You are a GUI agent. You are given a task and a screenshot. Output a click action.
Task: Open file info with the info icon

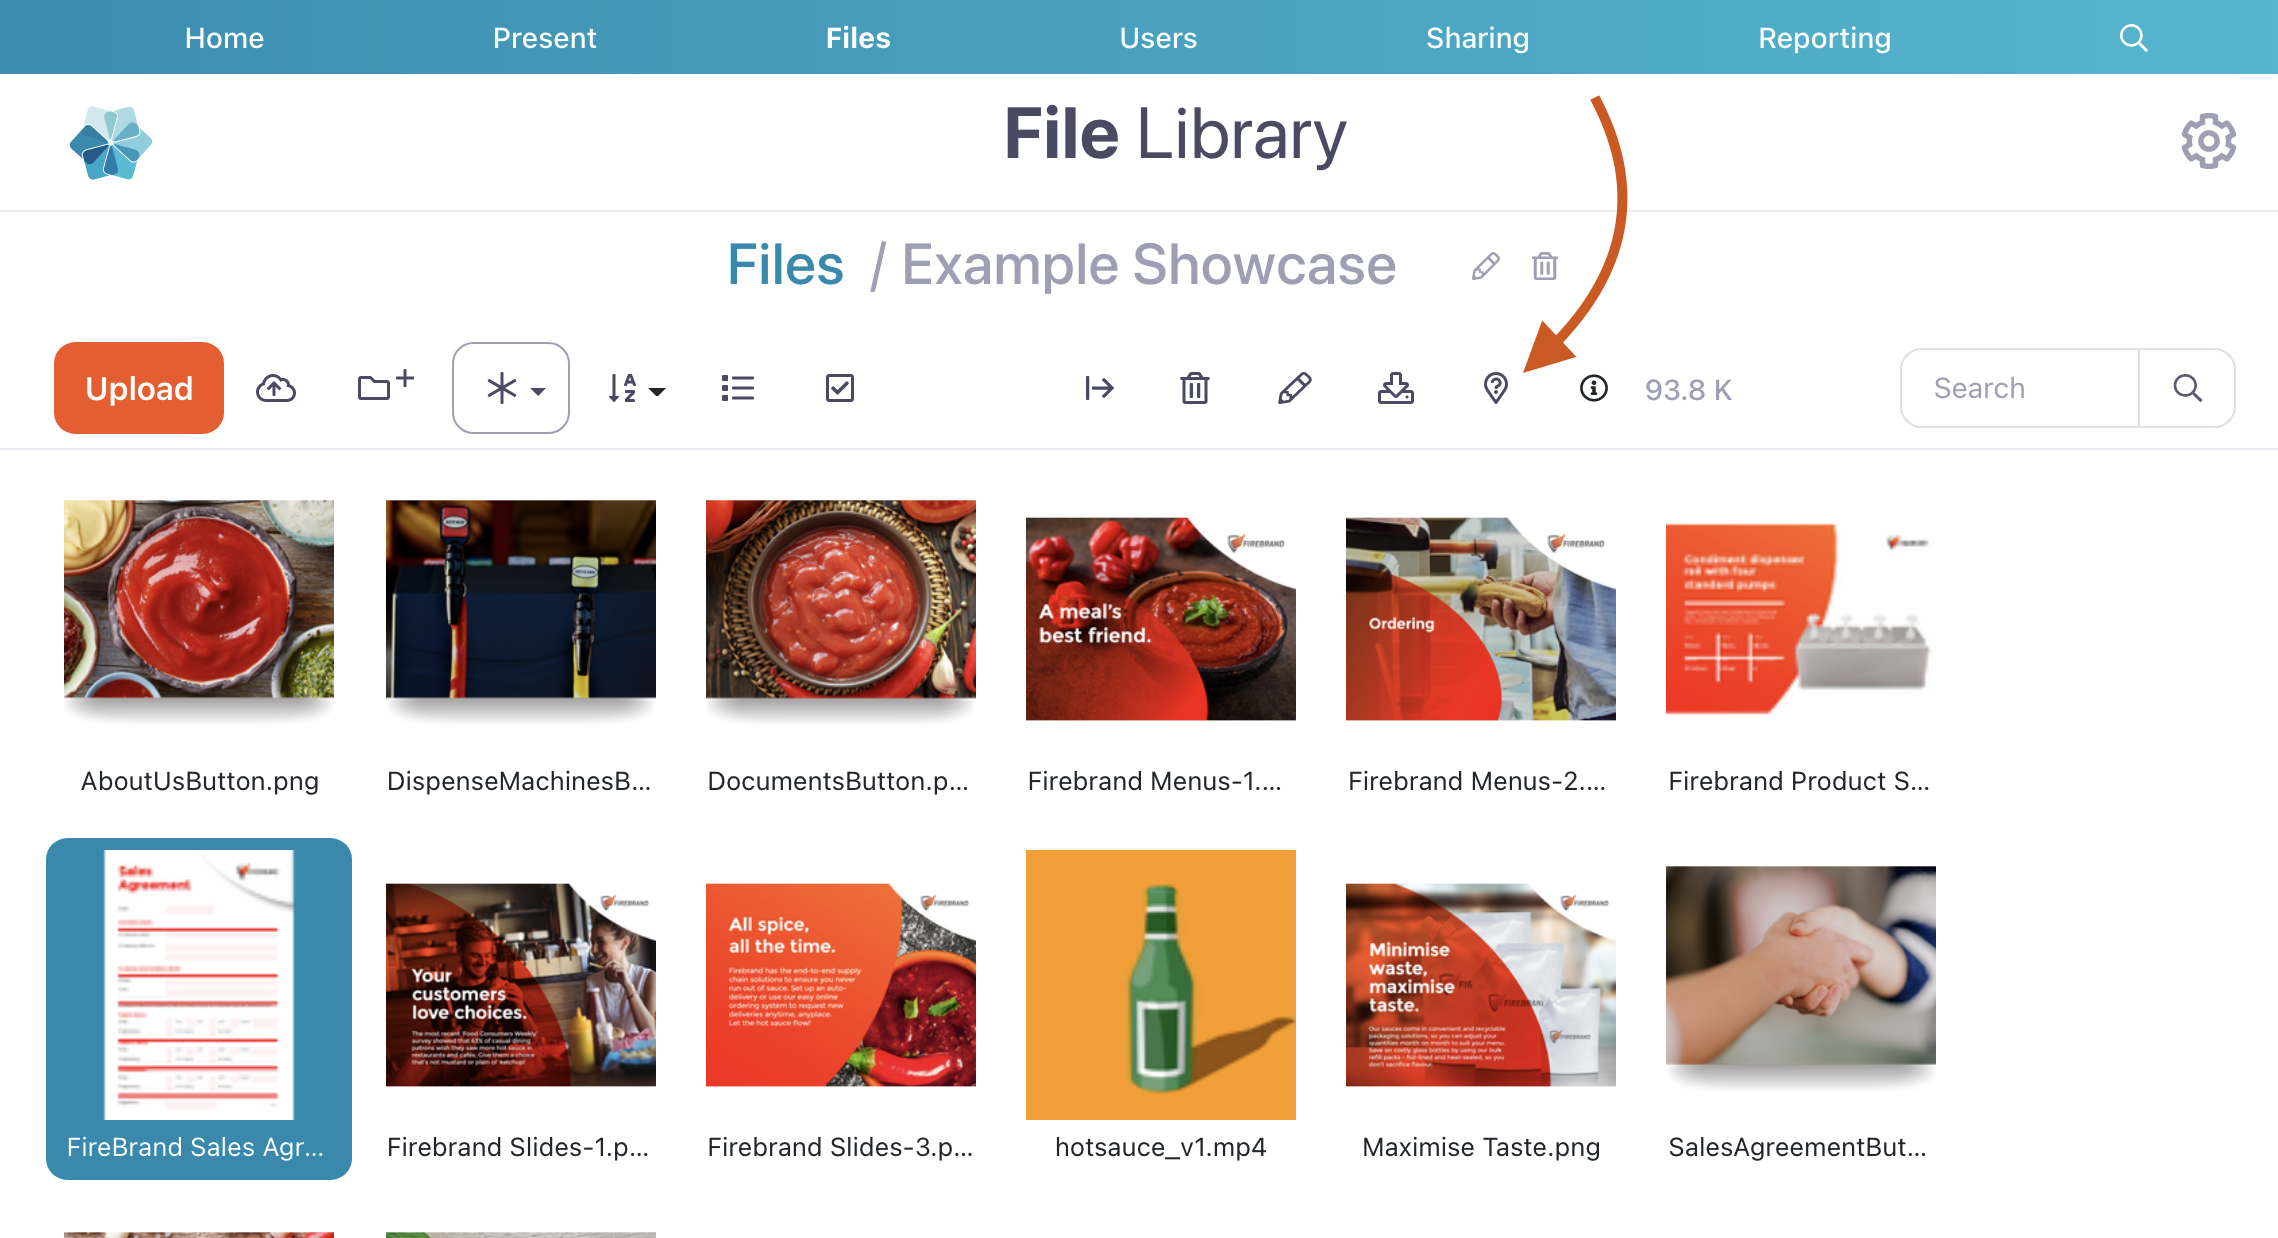(1593, 388)
